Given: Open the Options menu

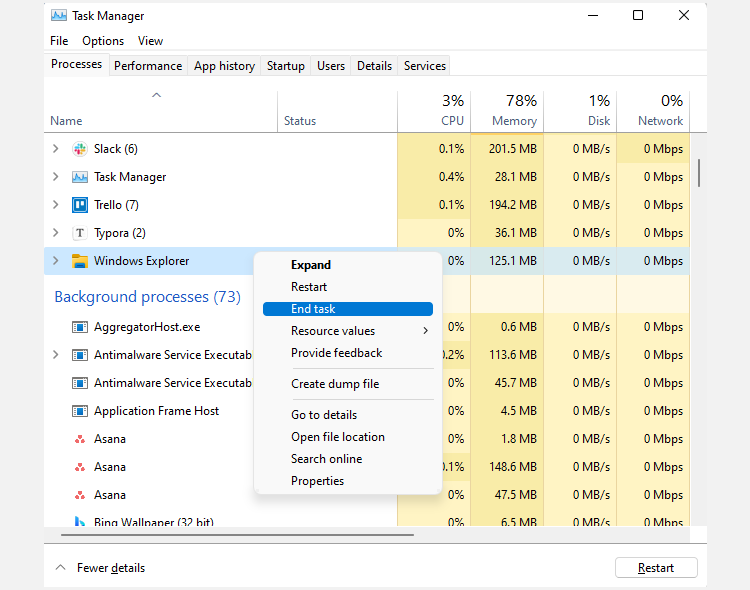Looking at the screenshot, I should click(x=103, y=41).
